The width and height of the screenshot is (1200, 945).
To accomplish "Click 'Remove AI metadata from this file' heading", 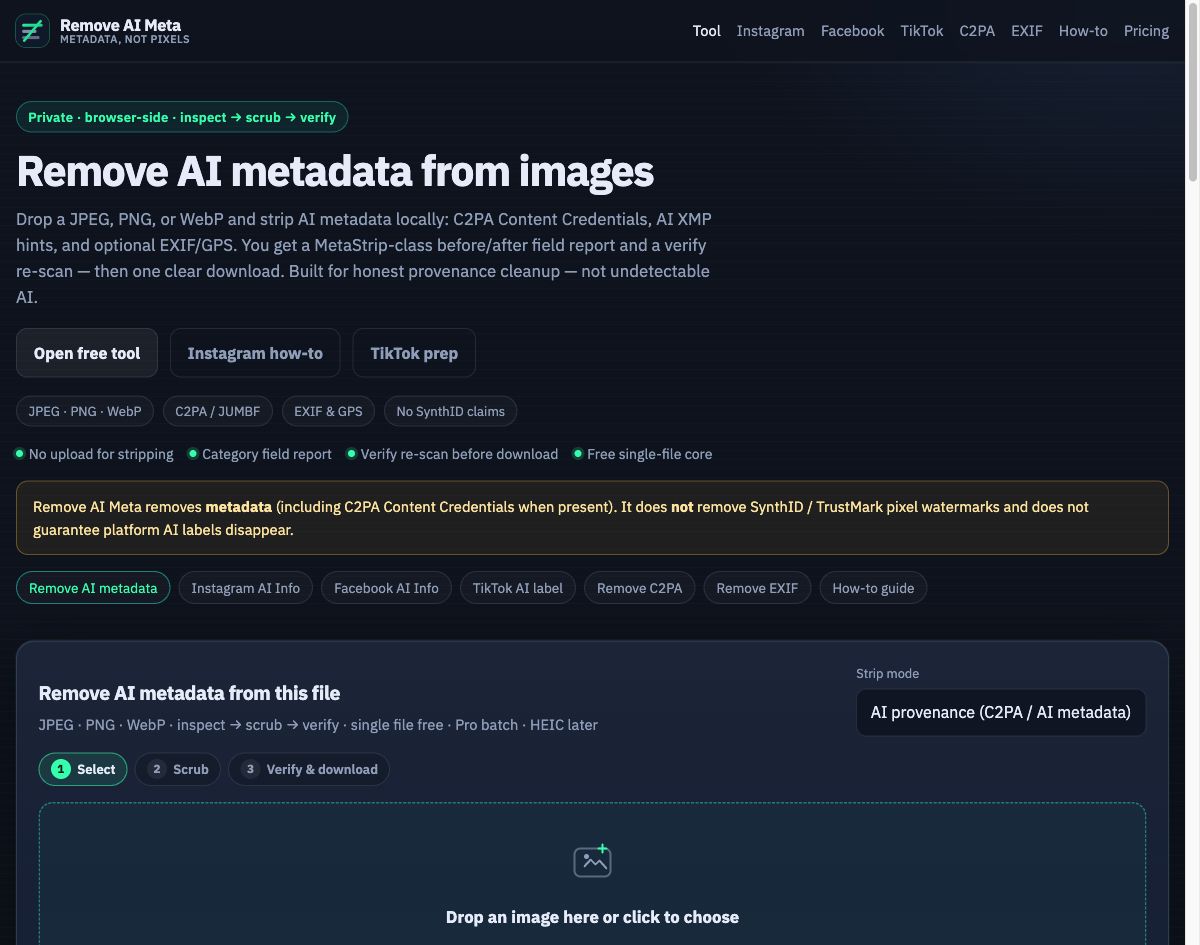I will click(x=189, y=693).
